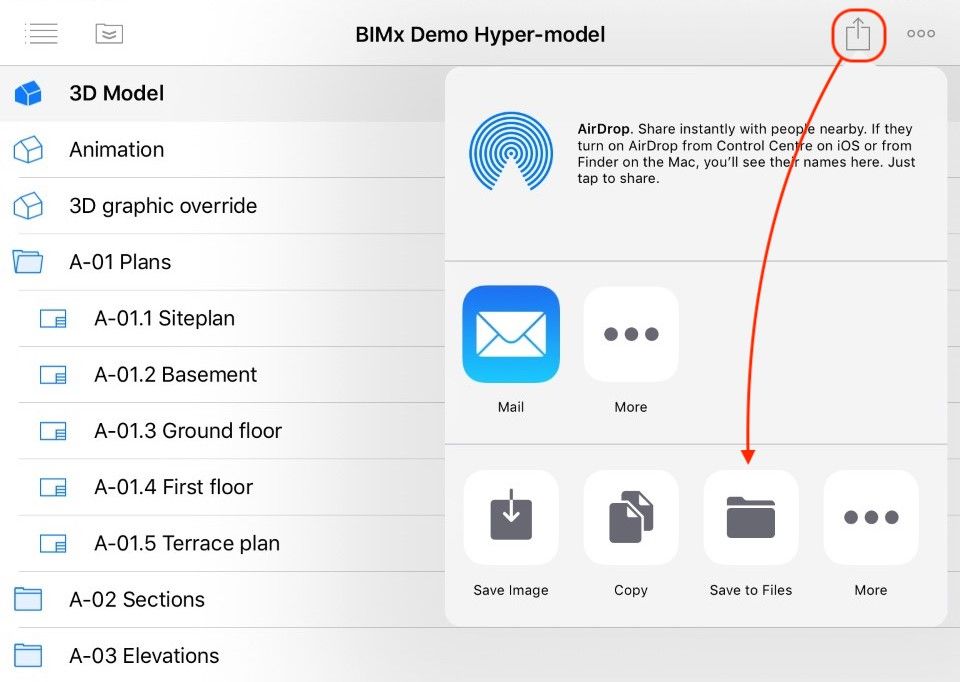This screenshot has width=960, height=682.
Task: Open the A-01.4 First floor sheet
Action: coord(223,487)
